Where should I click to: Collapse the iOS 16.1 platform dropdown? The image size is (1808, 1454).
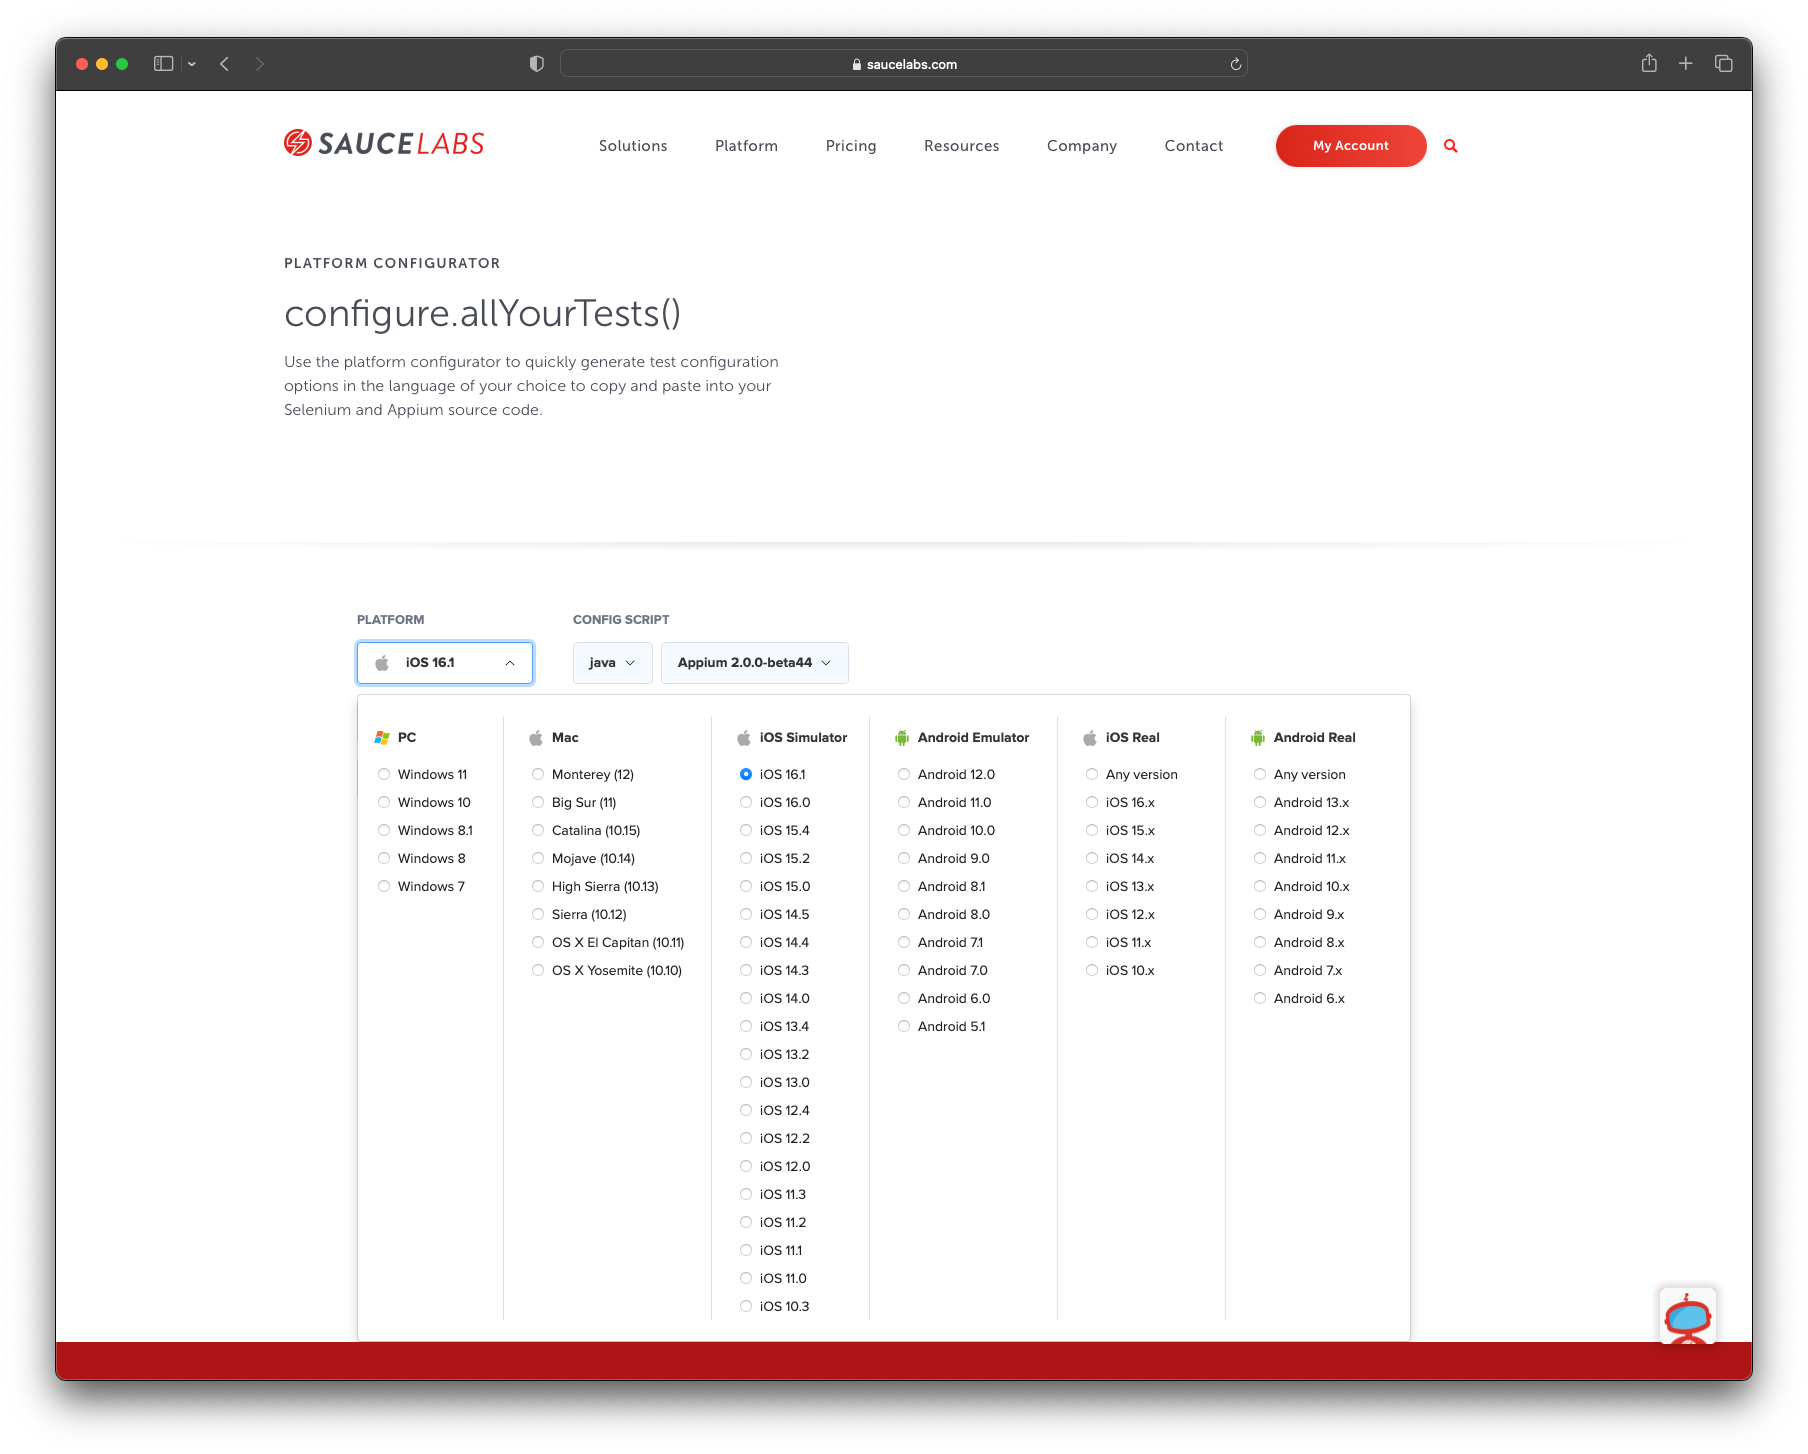tap(445, 663)
